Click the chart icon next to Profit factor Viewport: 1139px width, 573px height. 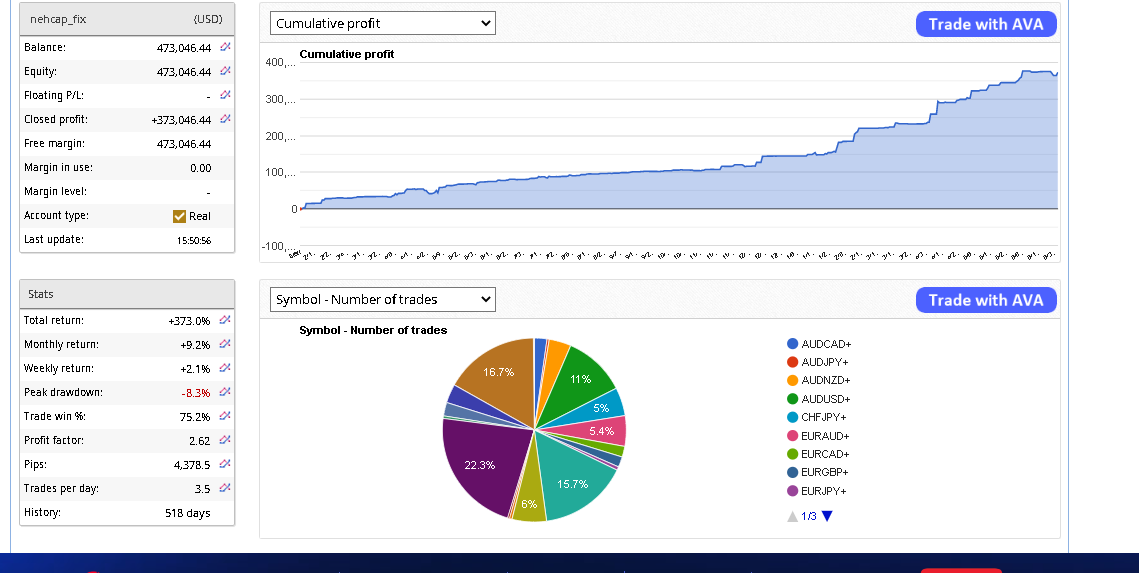click(x=225, y=440)
